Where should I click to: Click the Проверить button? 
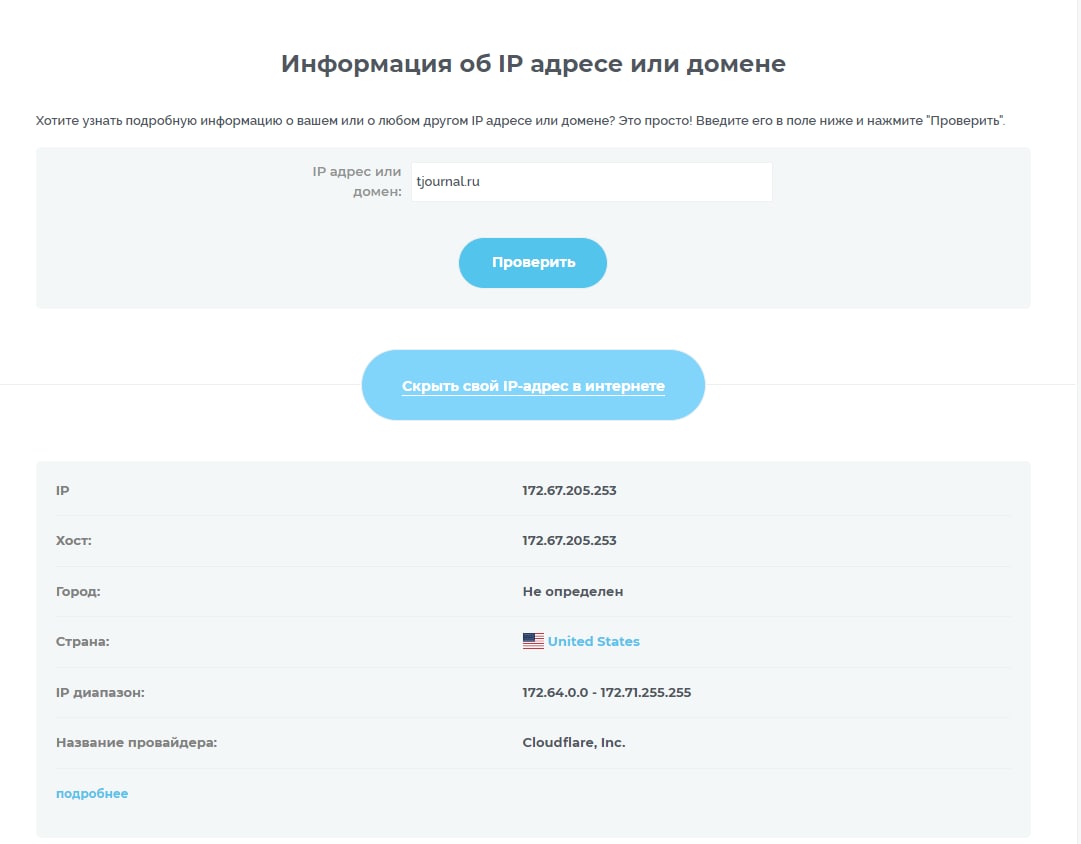coord(533,263)
